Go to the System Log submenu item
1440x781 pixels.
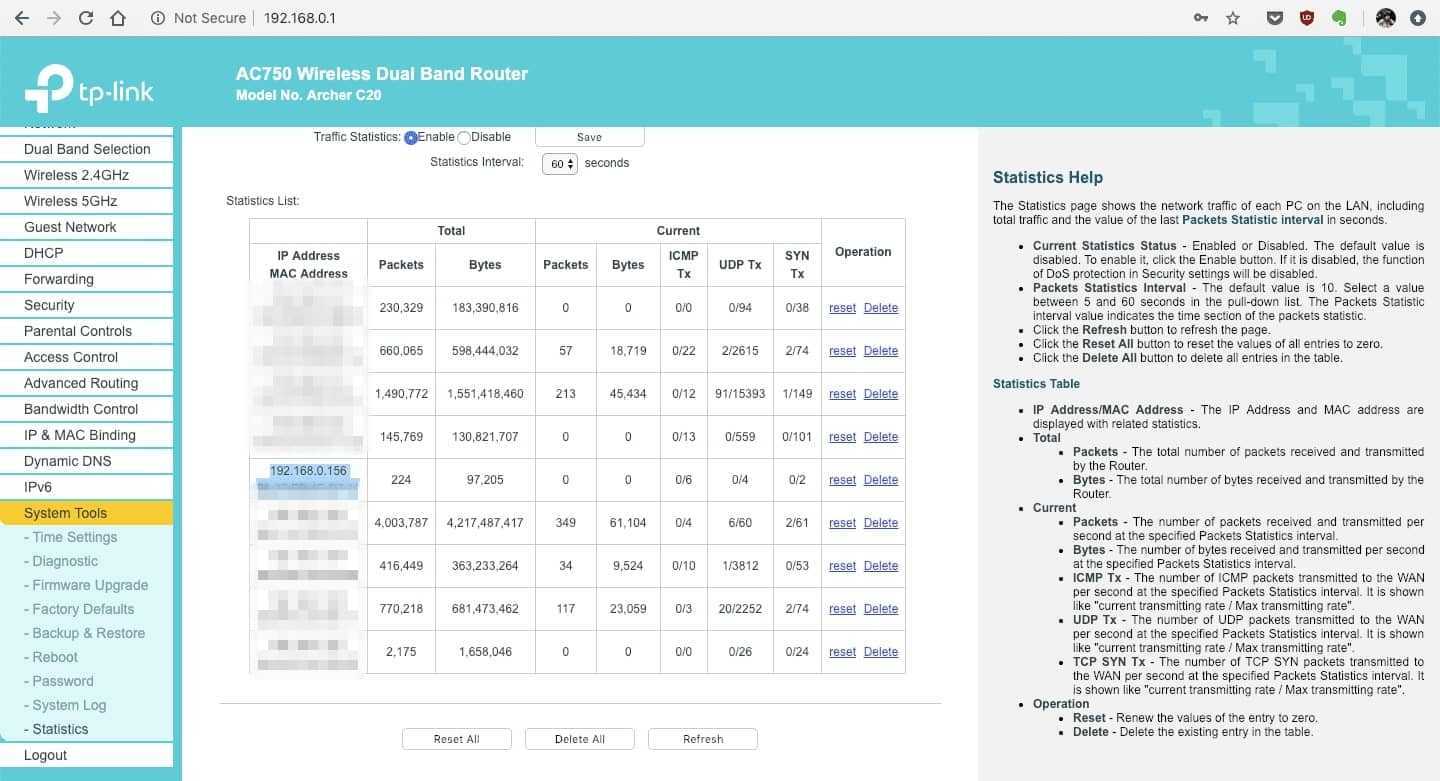click(69, 705)
